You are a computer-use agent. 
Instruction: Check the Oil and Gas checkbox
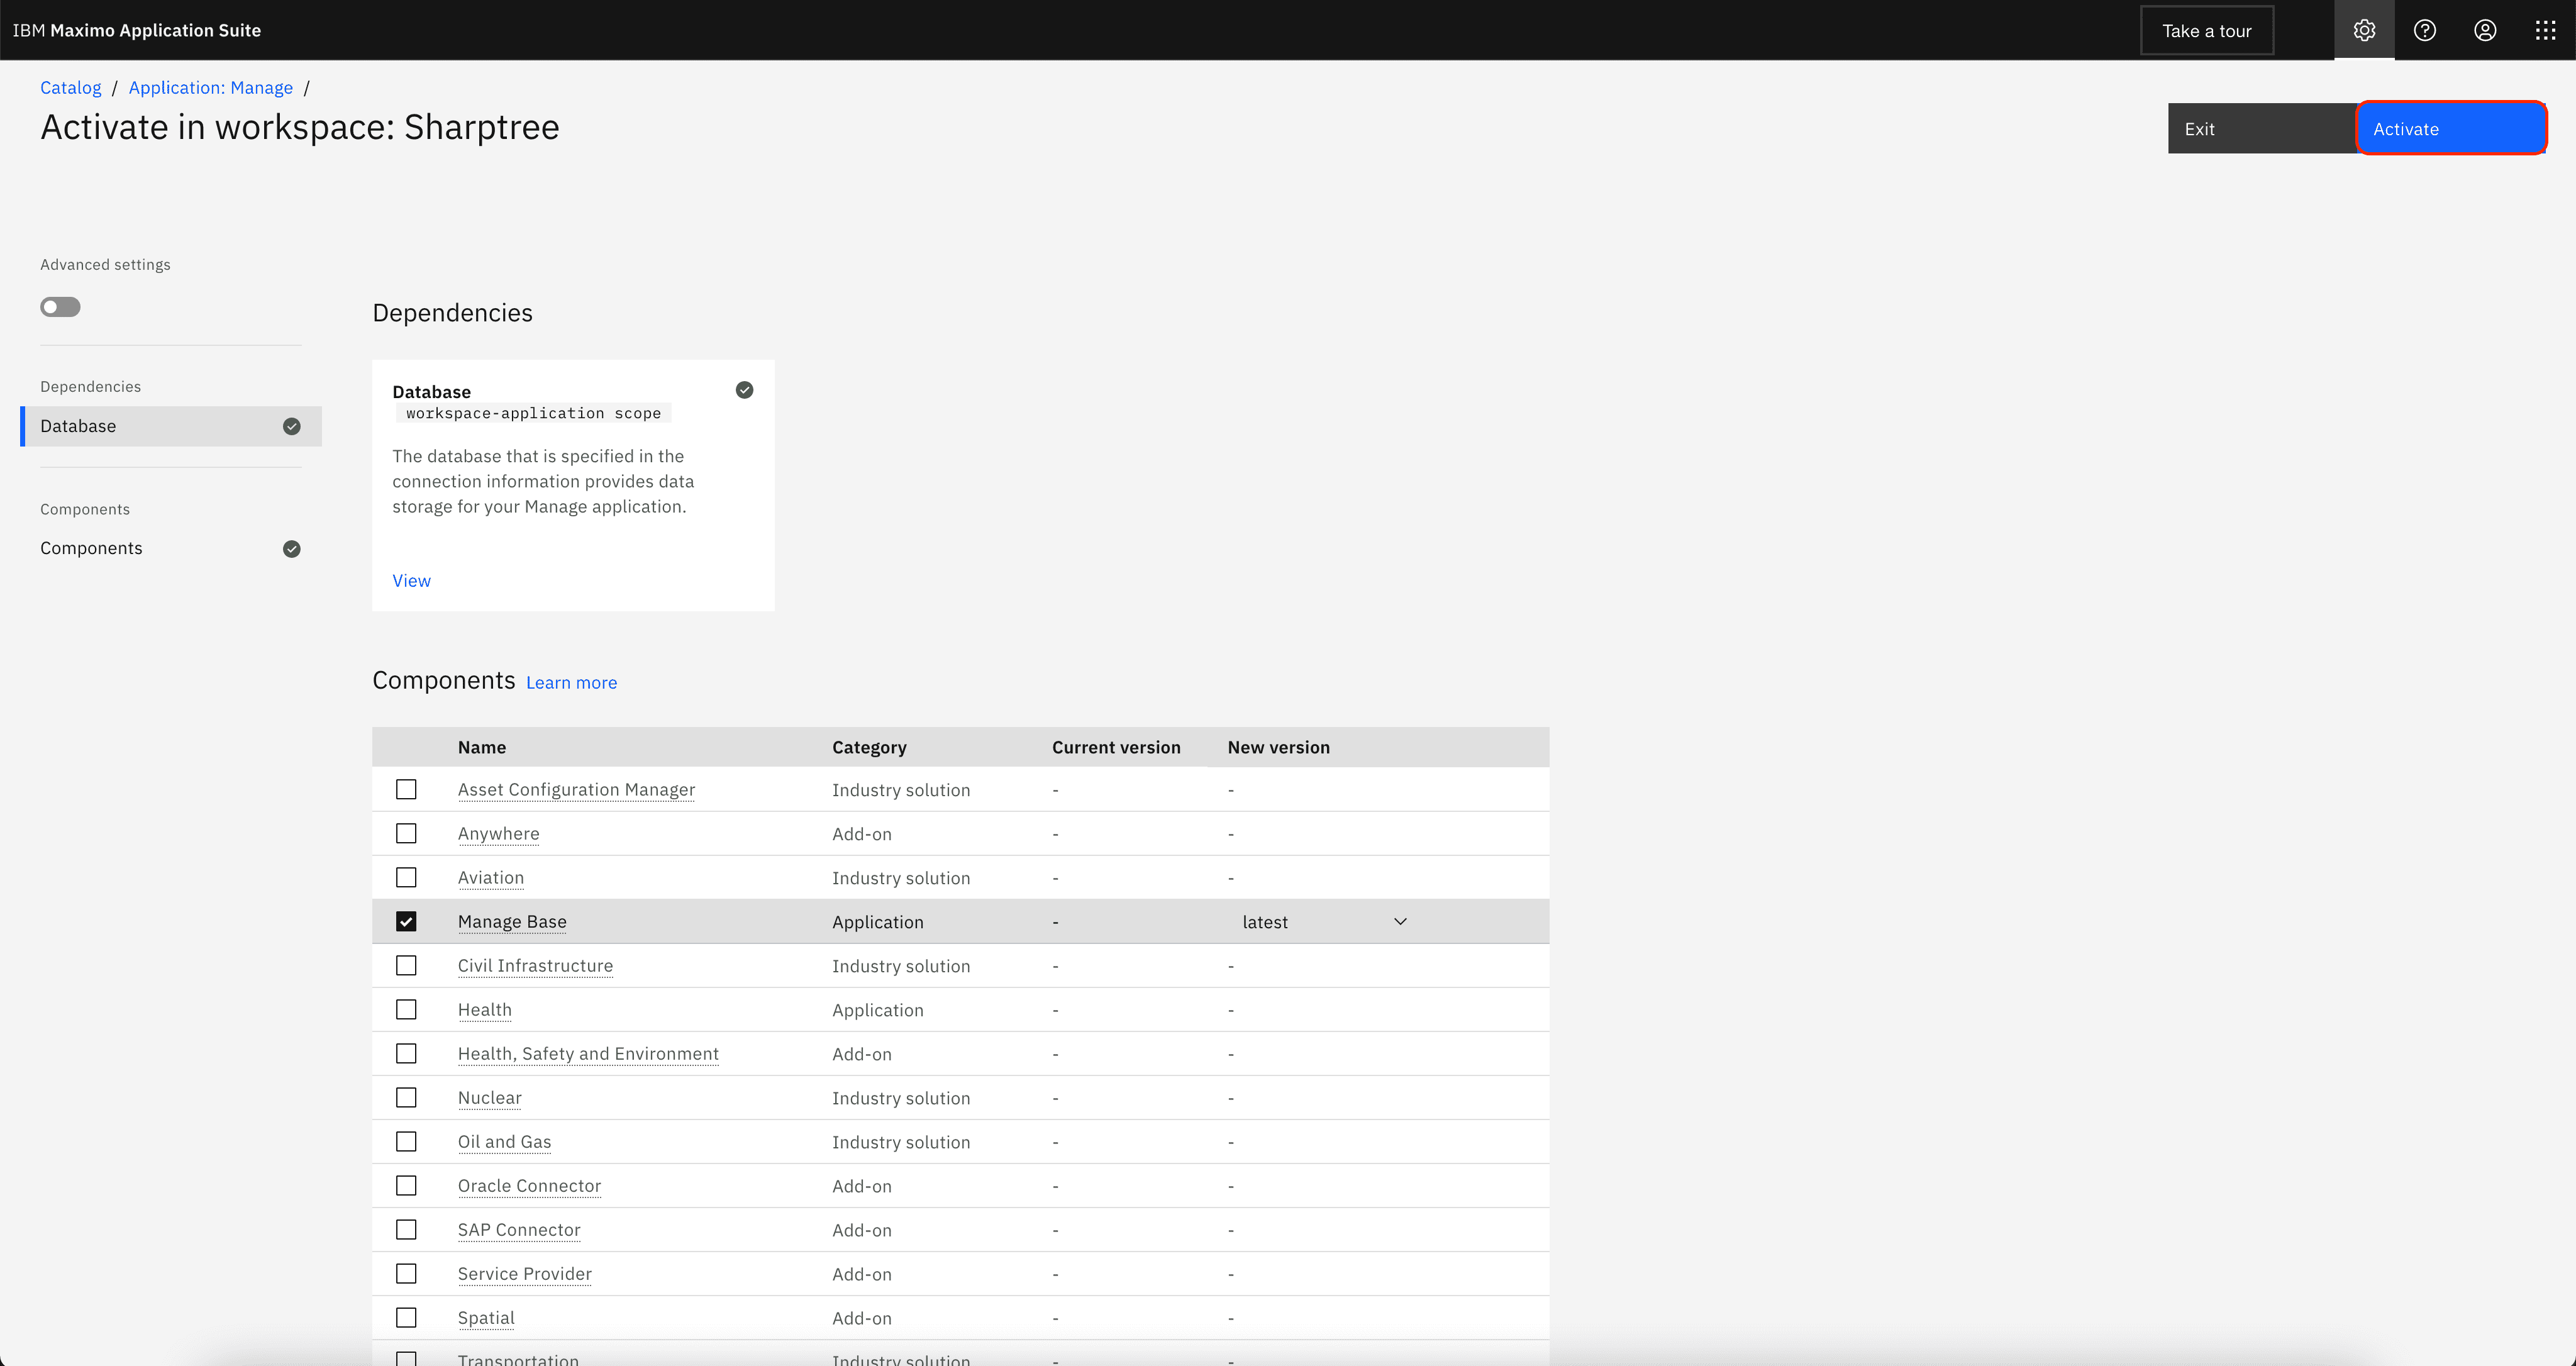point(406,1142)
